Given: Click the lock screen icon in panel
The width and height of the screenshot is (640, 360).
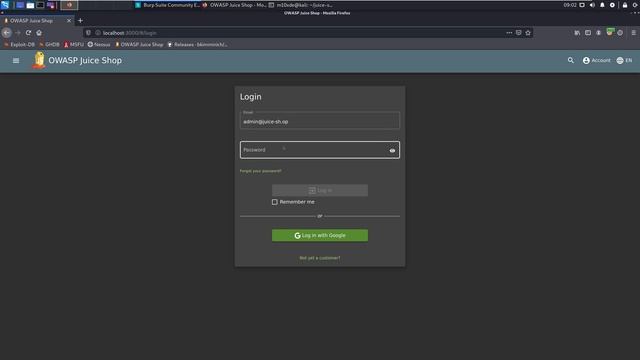Looking at the screenshot, I should coord(624,5).
